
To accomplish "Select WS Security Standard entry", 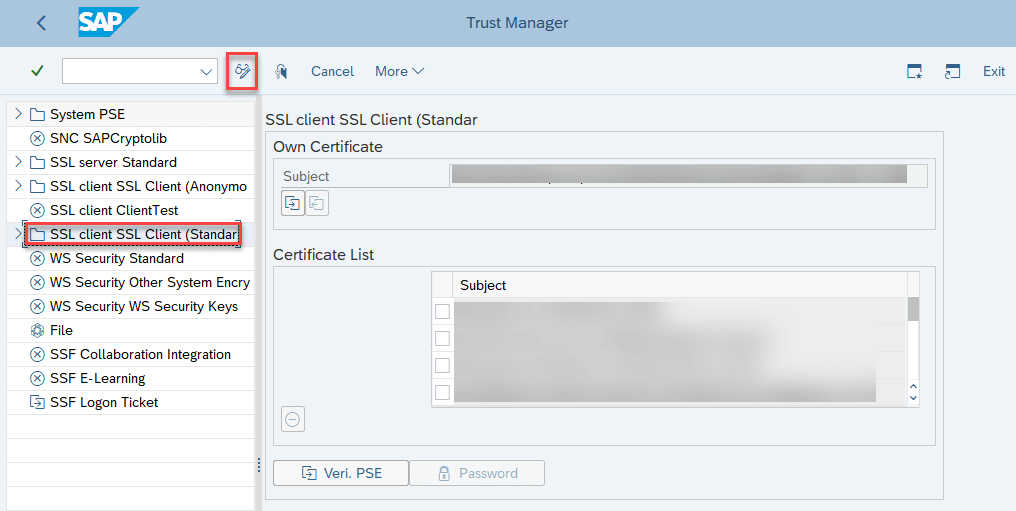I will tap(117, 258).
